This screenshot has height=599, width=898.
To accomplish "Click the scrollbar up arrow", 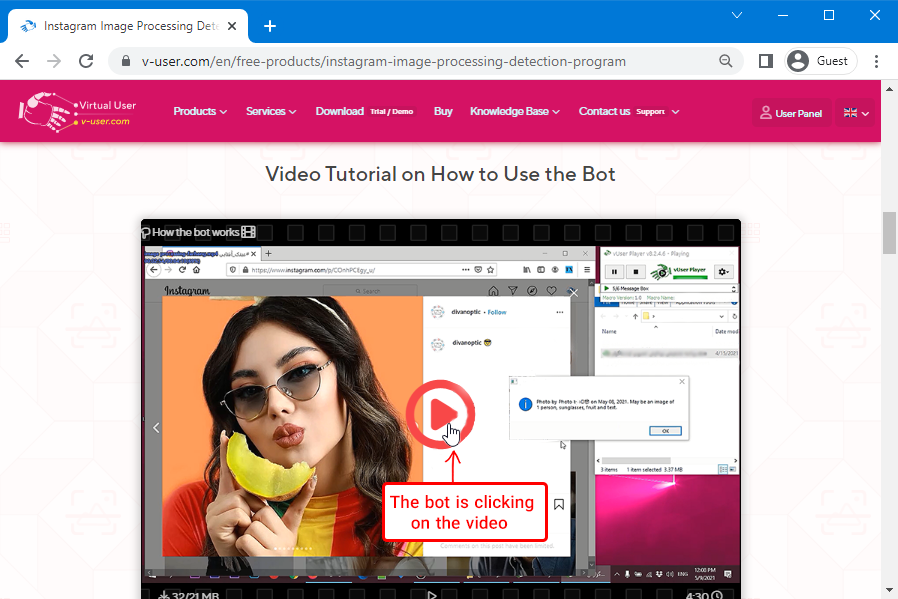I will 889,89.
